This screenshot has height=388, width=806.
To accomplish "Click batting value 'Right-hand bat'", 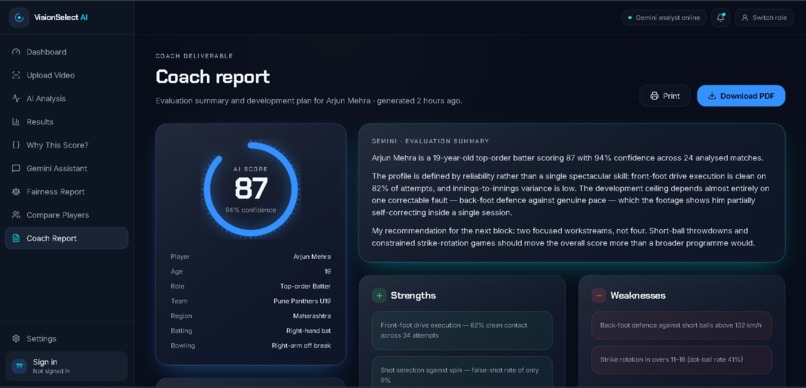I will click(308, 331).
